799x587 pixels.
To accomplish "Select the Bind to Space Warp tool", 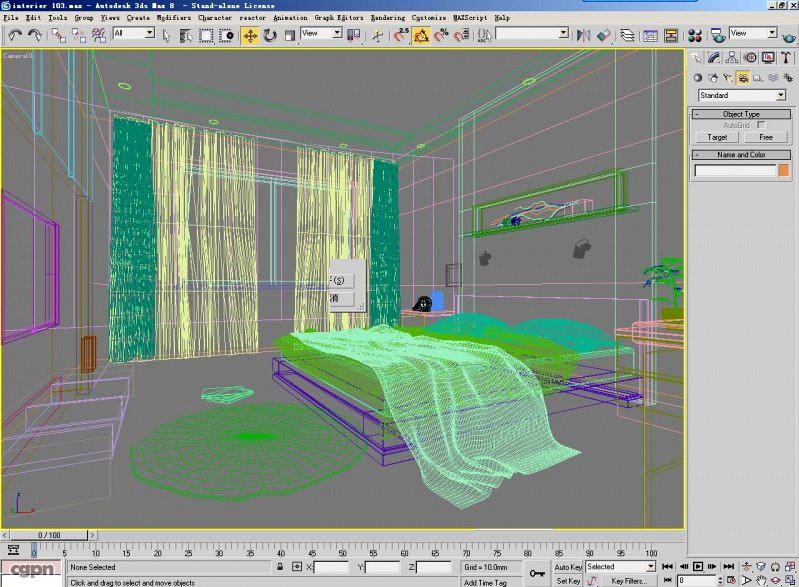I will (x=99, y=35).
